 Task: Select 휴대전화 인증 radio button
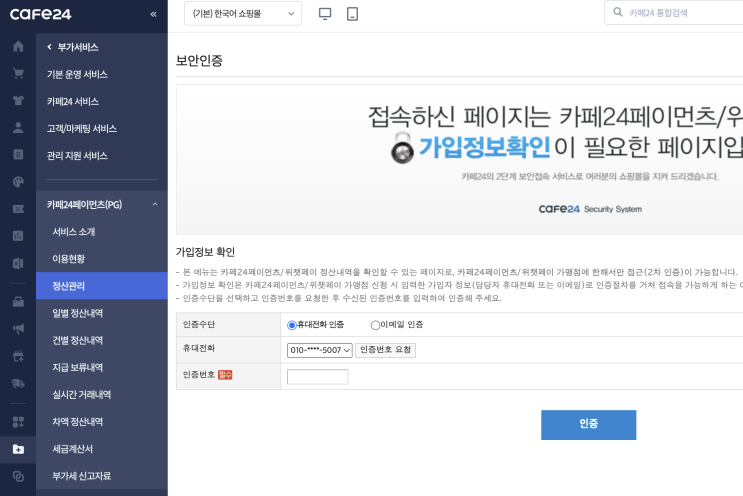[x=292, y=325]
